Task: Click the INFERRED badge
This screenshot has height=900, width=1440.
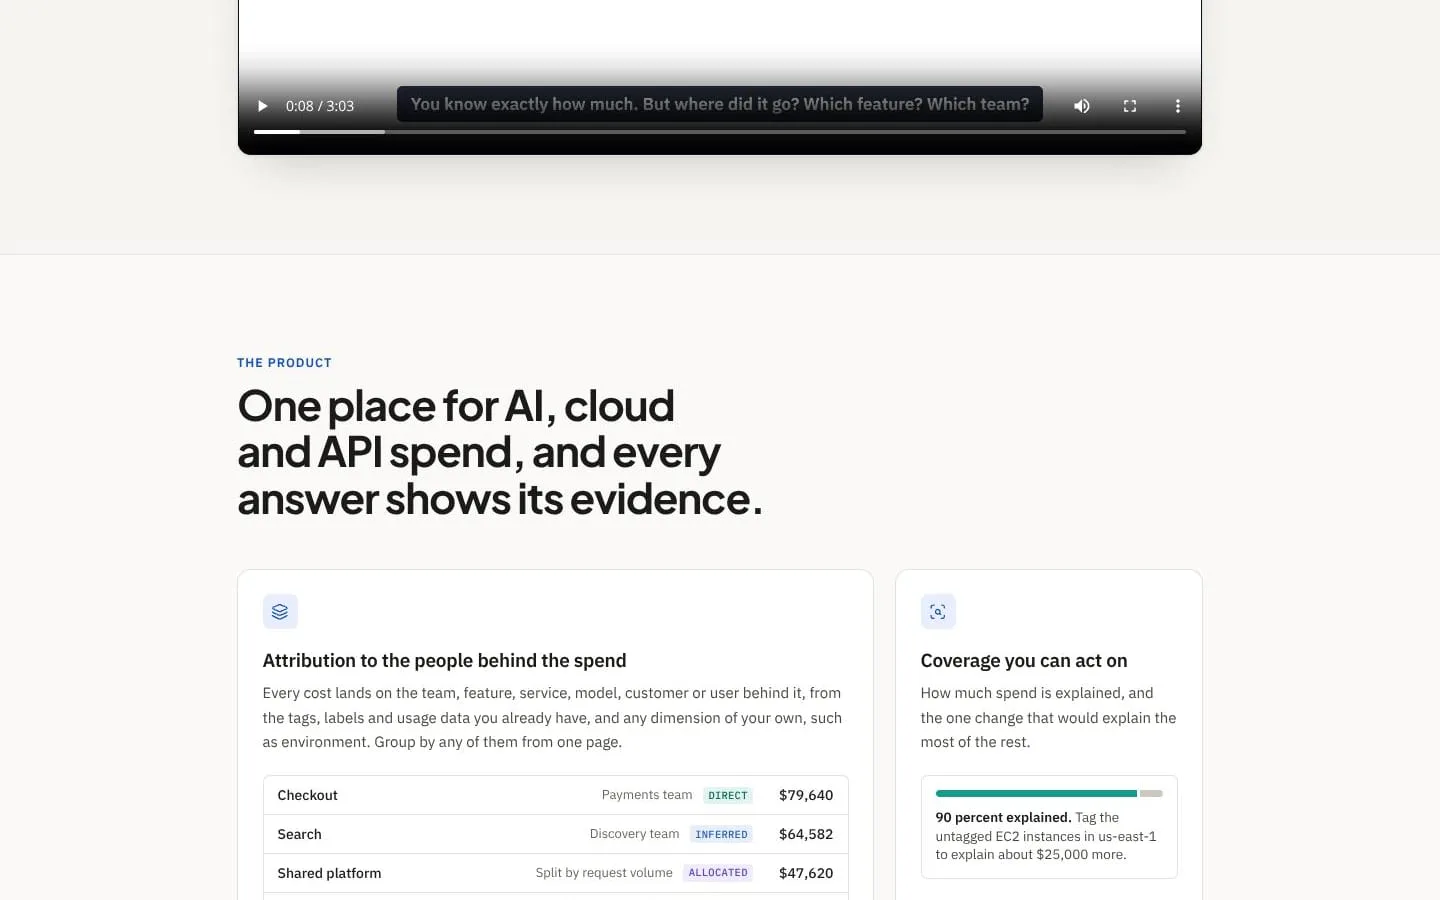Action: tap(721, 835)
